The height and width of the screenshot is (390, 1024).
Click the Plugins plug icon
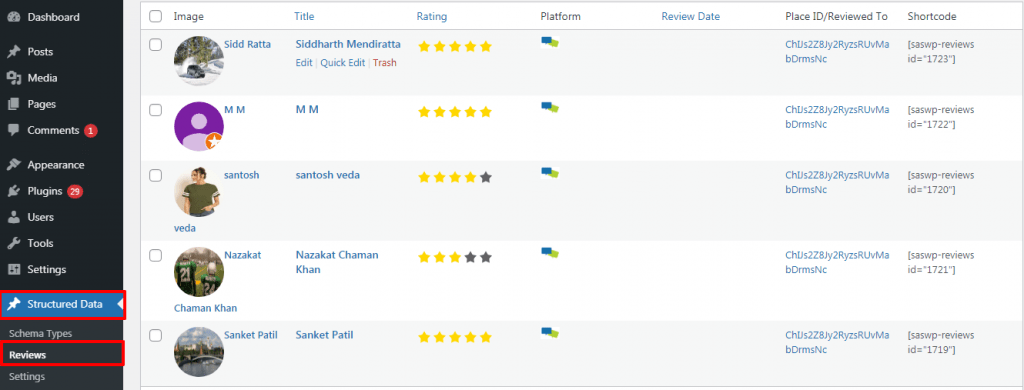pyautogui.click(x=13, y=191)
